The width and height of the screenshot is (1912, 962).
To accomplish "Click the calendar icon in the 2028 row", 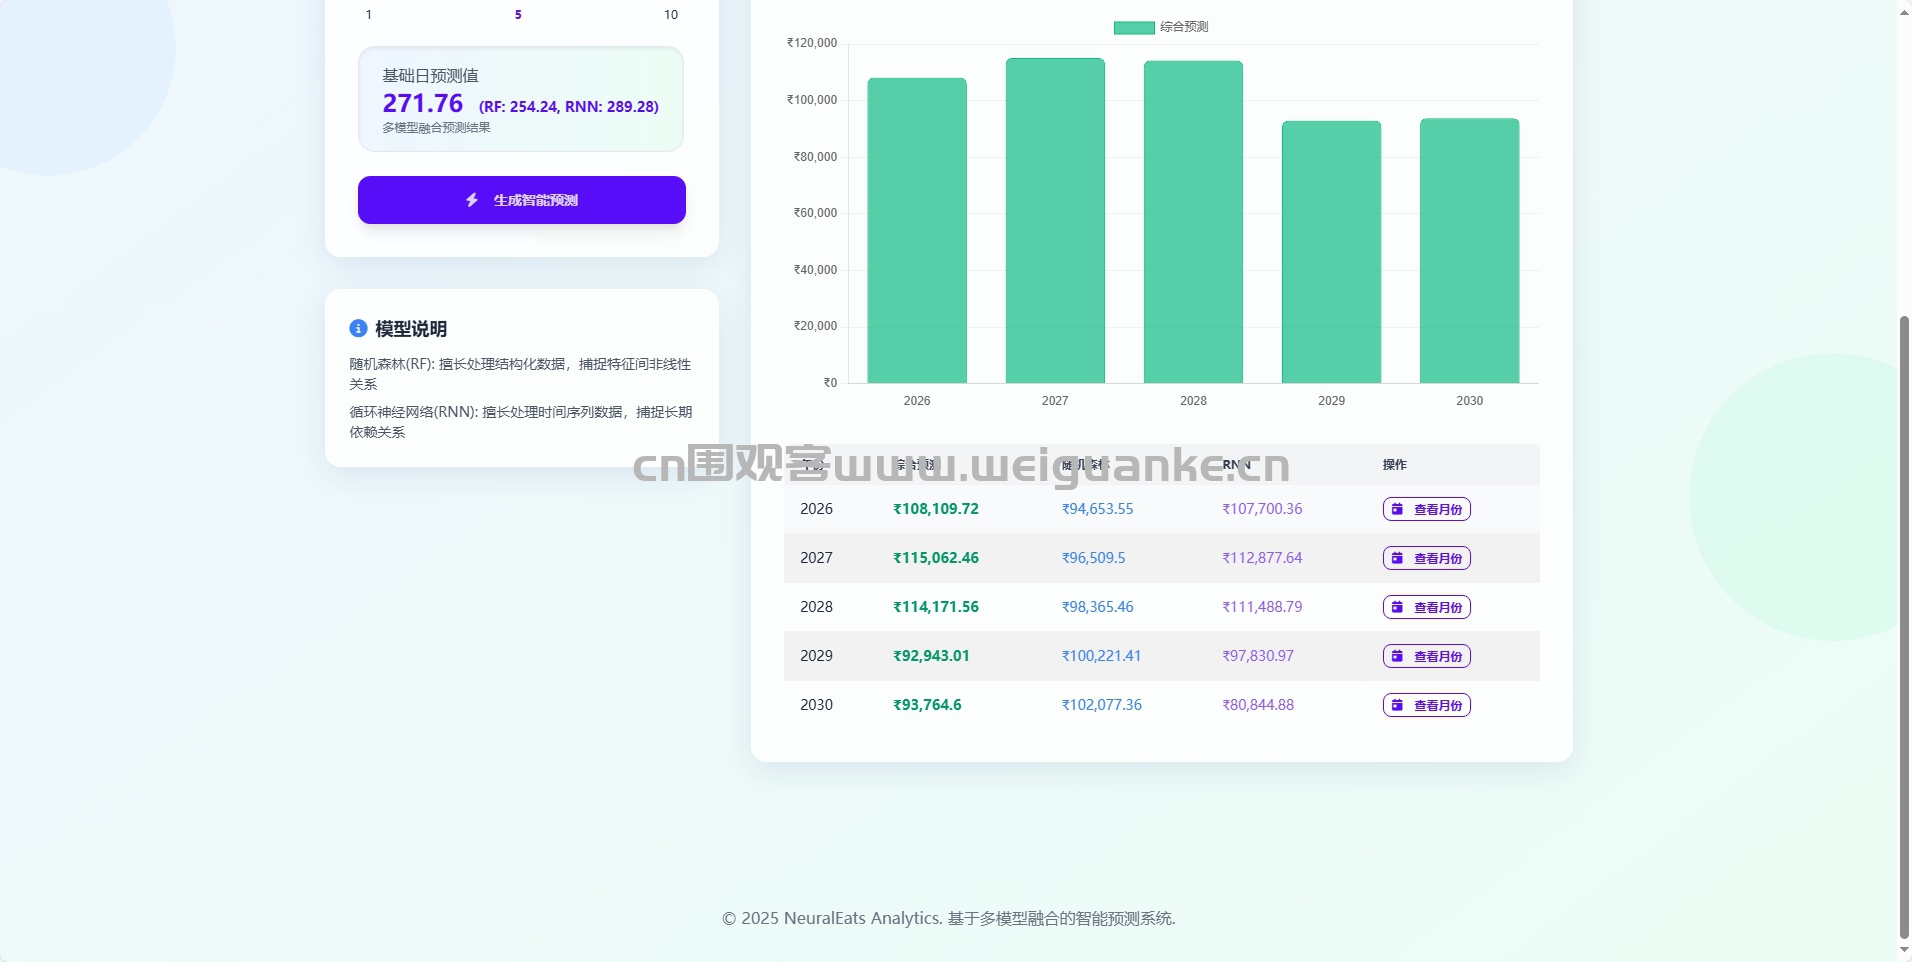I will pos(1398,607).
